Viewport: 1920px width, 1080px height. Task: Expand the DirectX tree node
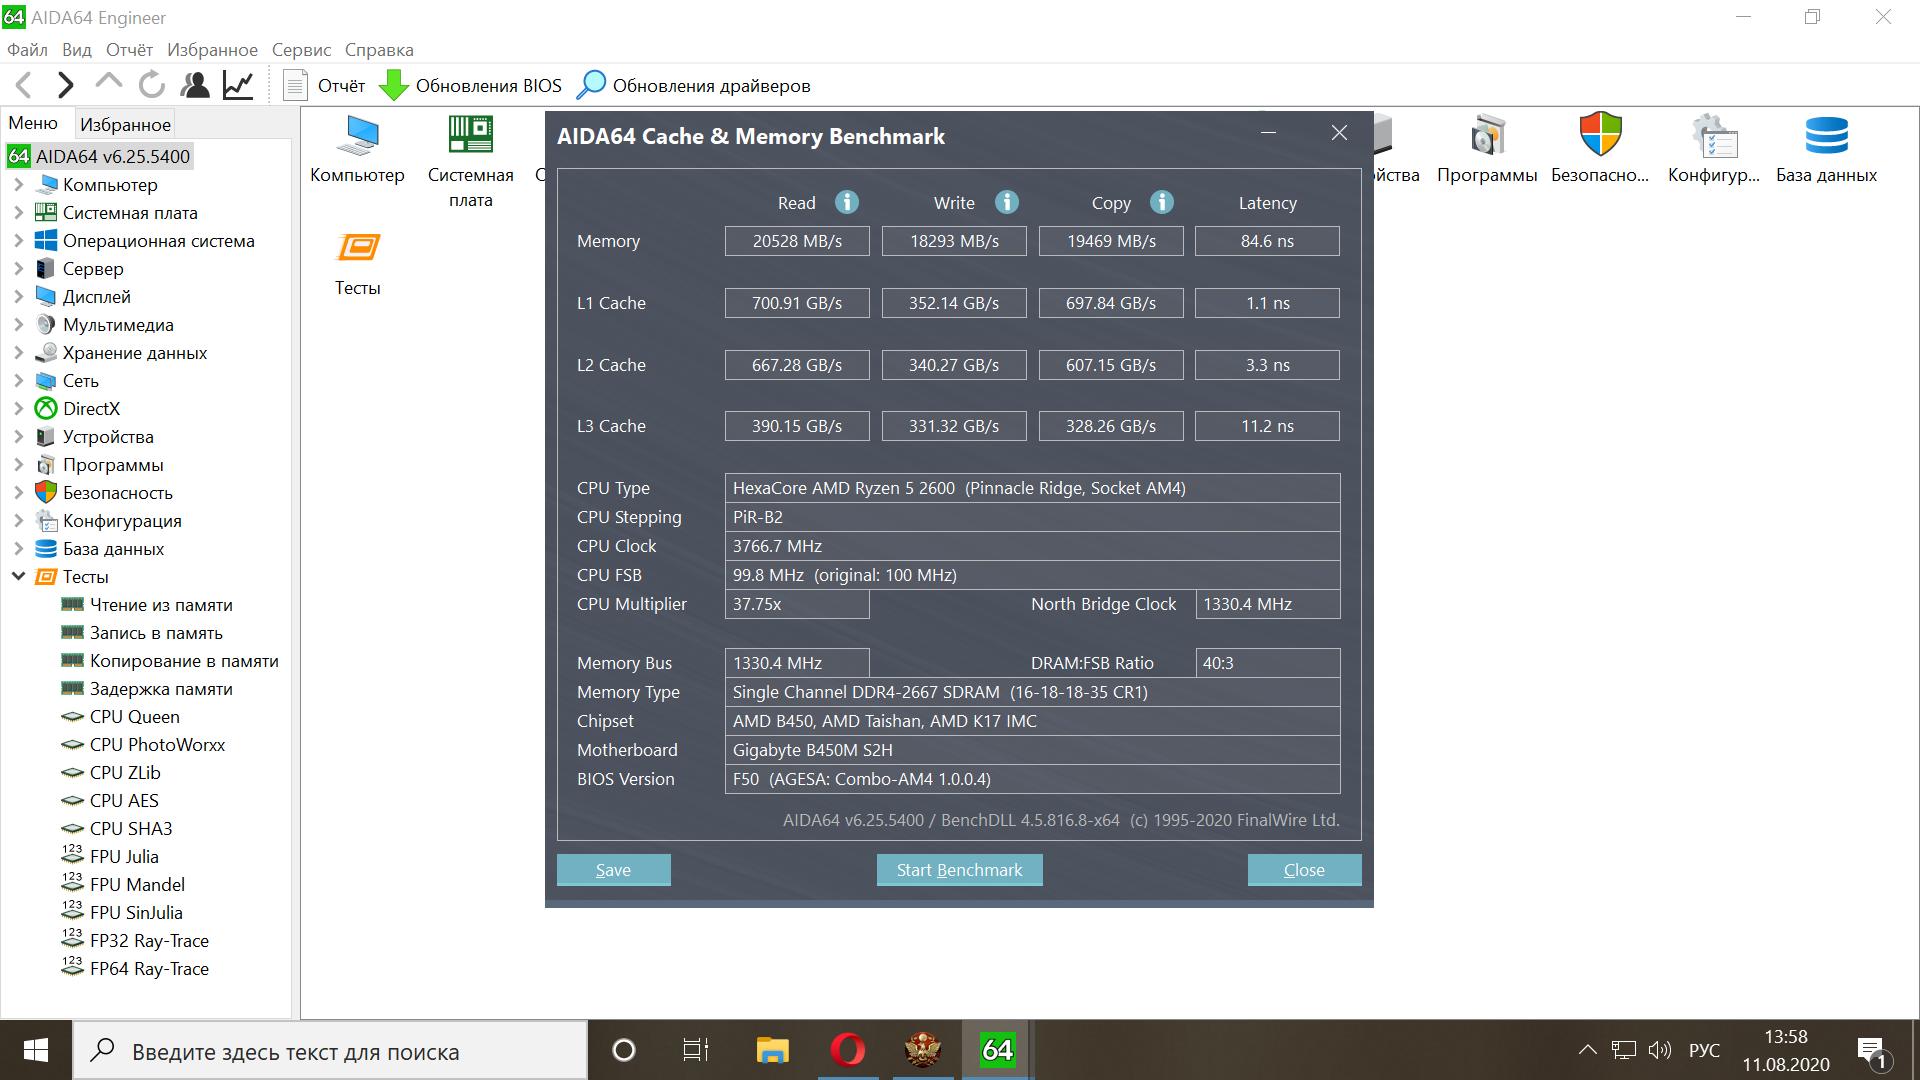pos(18,409)
